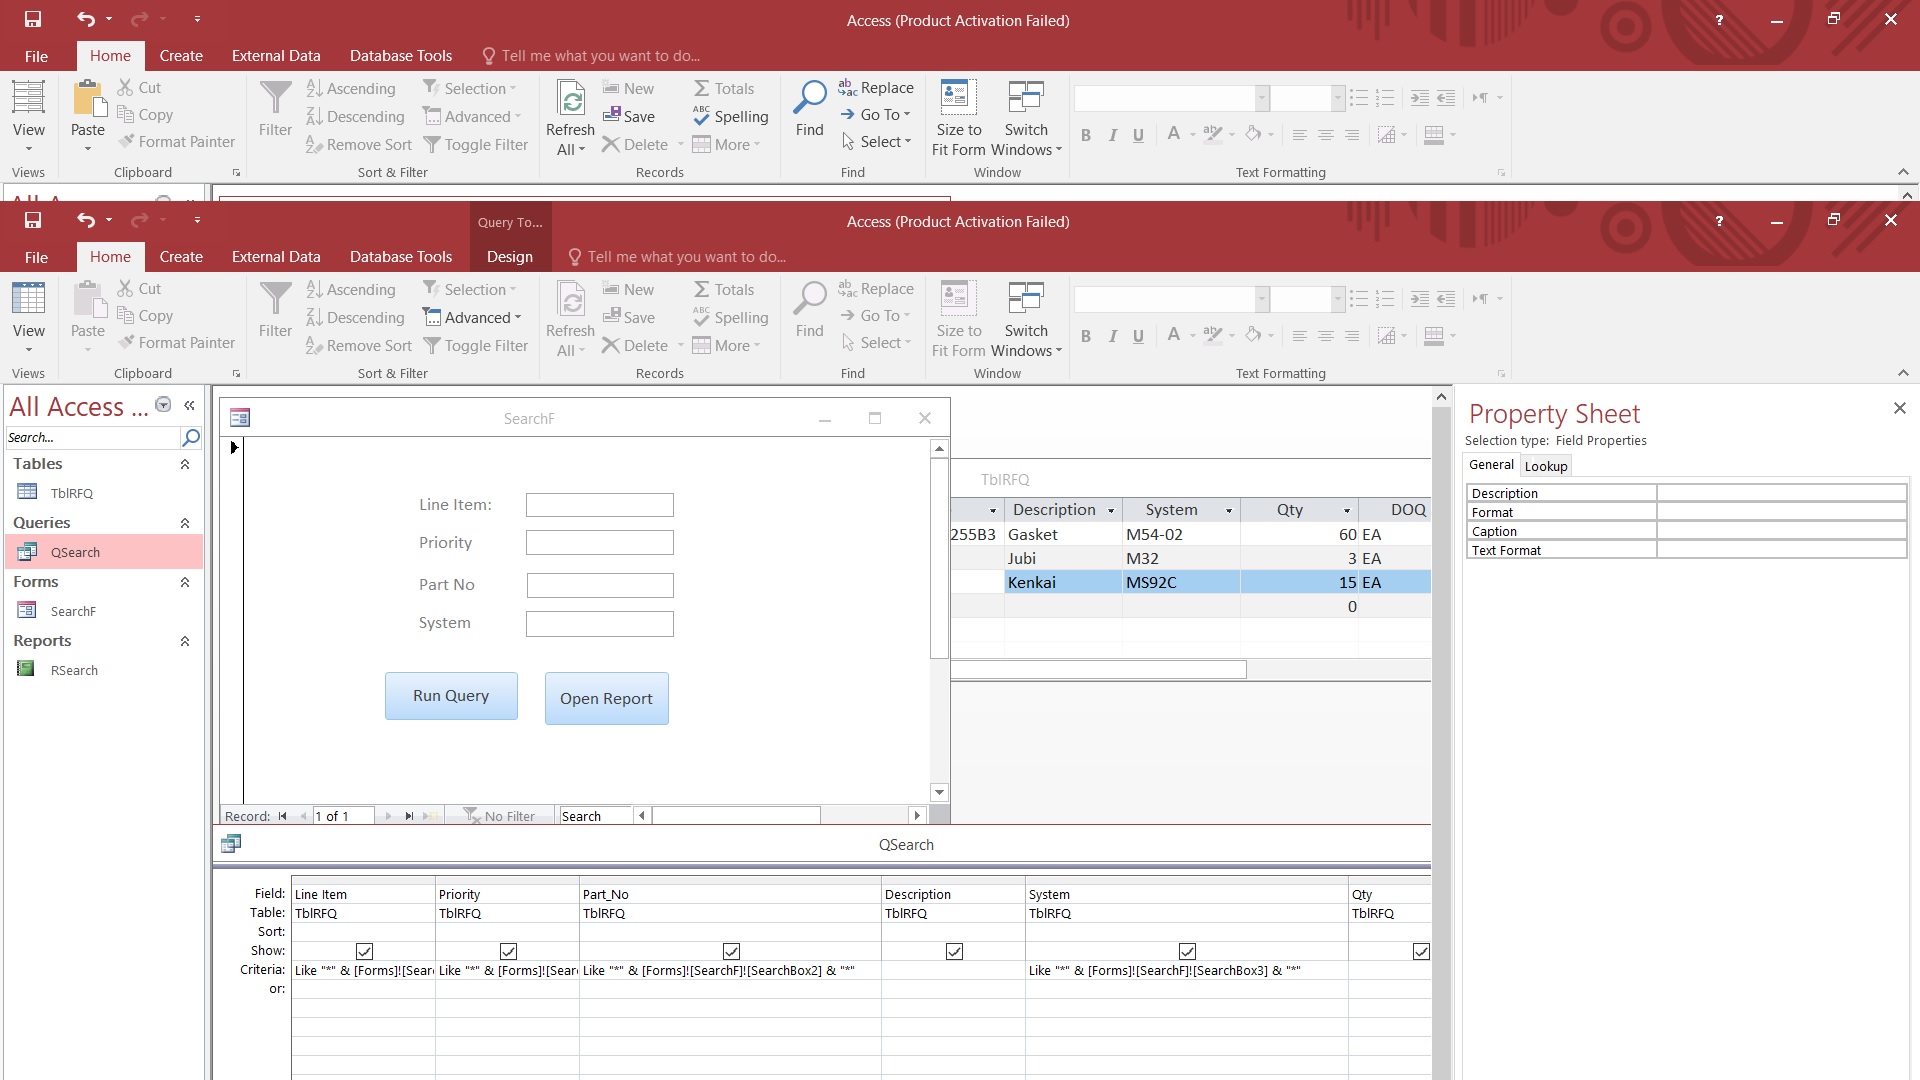Click Refresh All icon in upper ribbon
The width and height of the screenshot is (1920, 1080).
click(x=571, y=99)
